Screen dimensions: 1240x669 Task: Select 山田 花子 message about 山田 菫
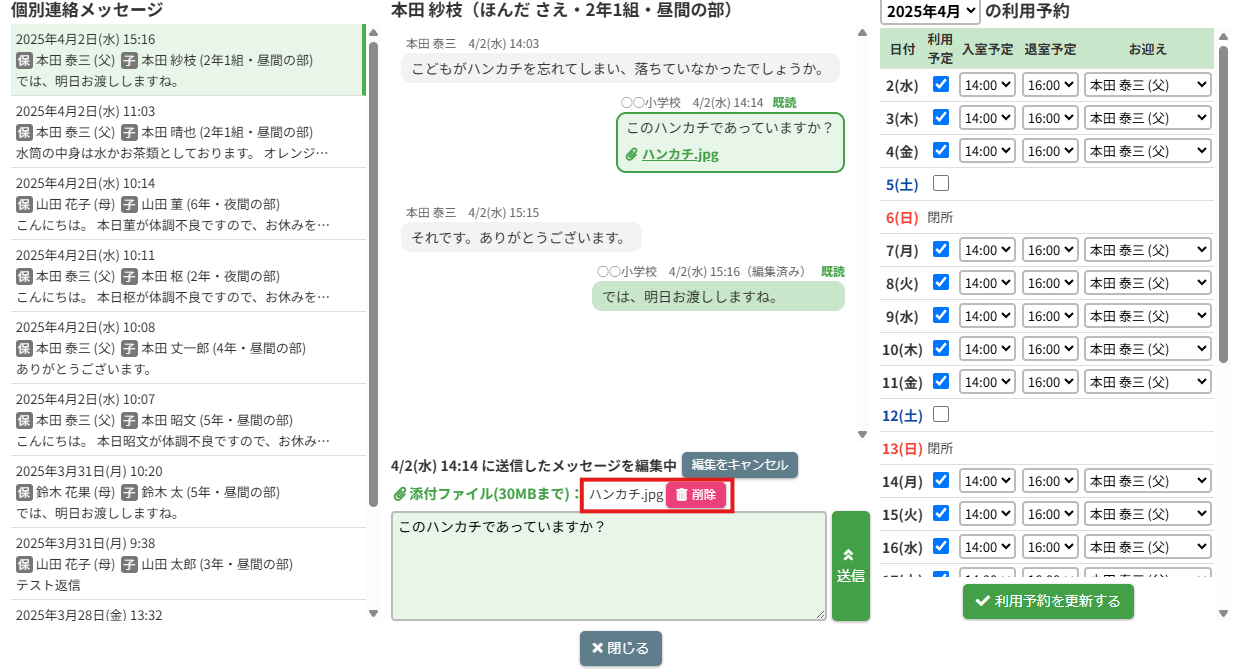tap(186, 204)
